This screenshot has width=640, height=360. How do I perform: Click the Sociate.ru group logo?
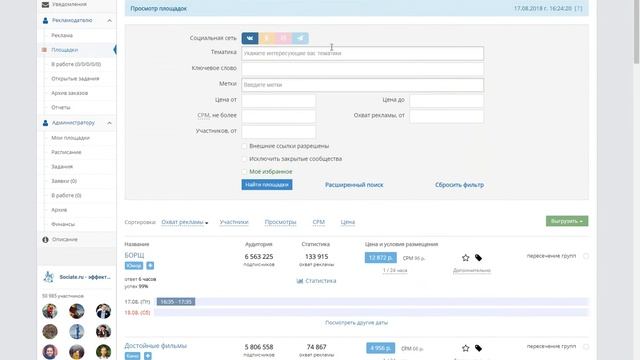(x=49, y=277)
